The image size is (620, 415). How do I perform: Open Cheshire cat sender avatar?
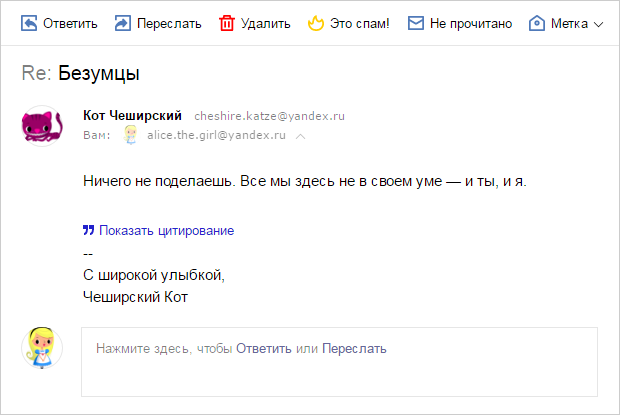(42, 126)
